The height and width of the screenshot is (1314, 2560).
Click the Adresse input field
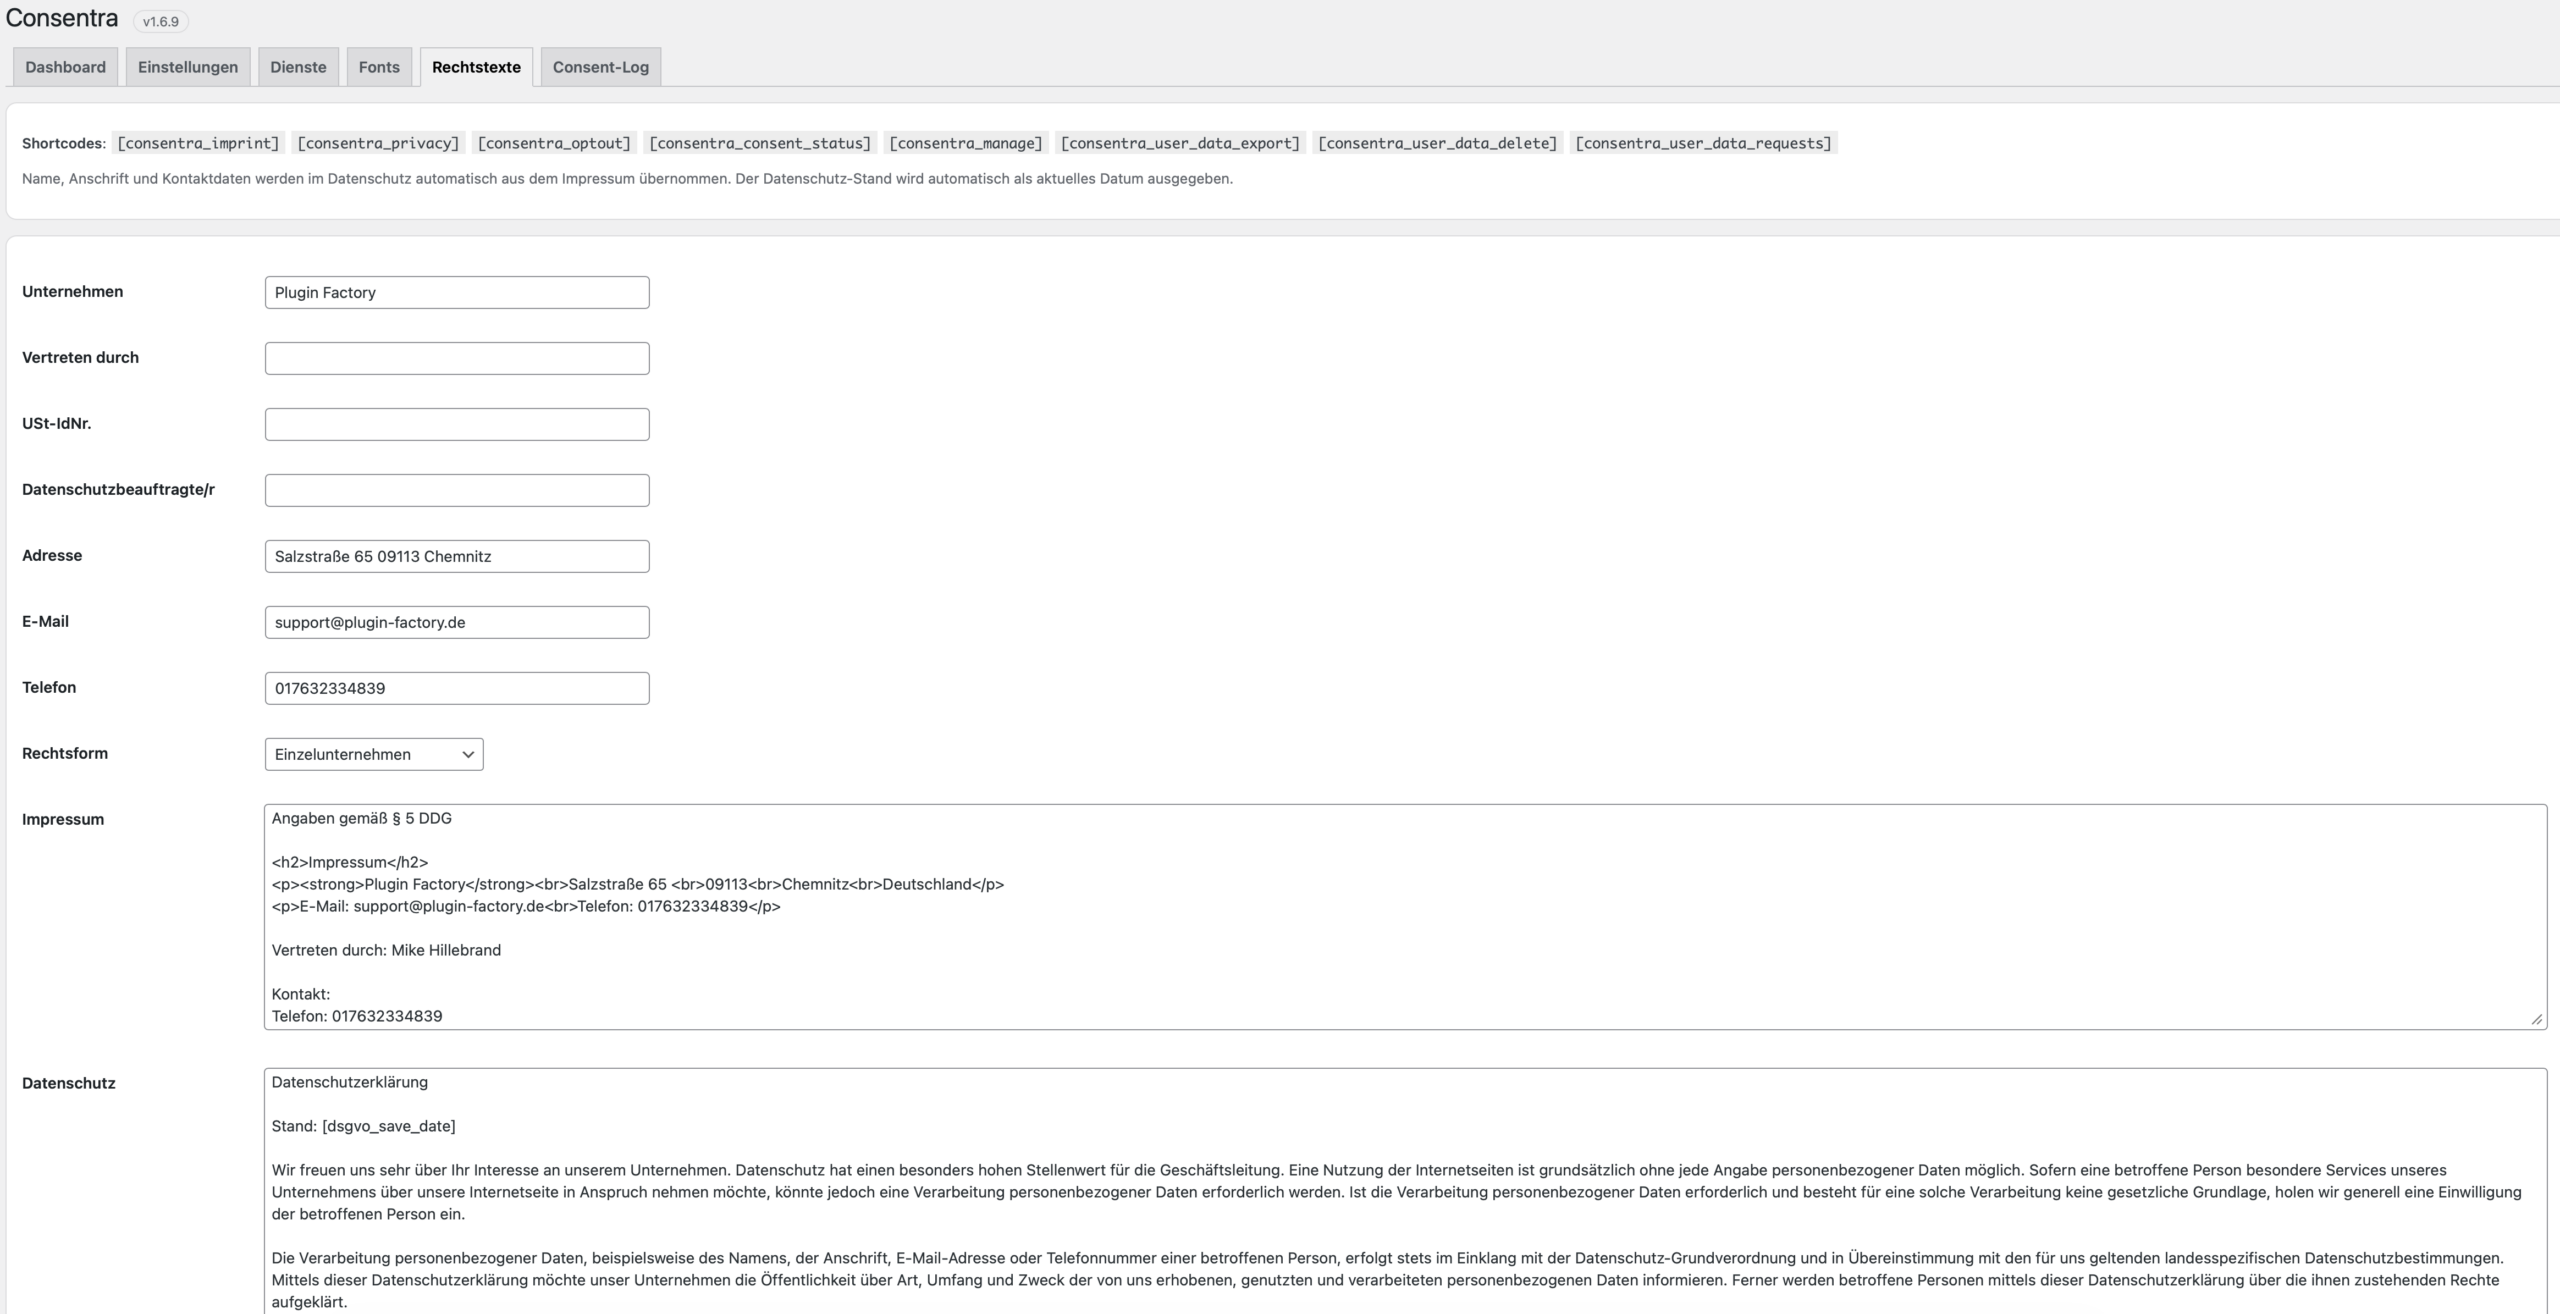click(457, 557)
